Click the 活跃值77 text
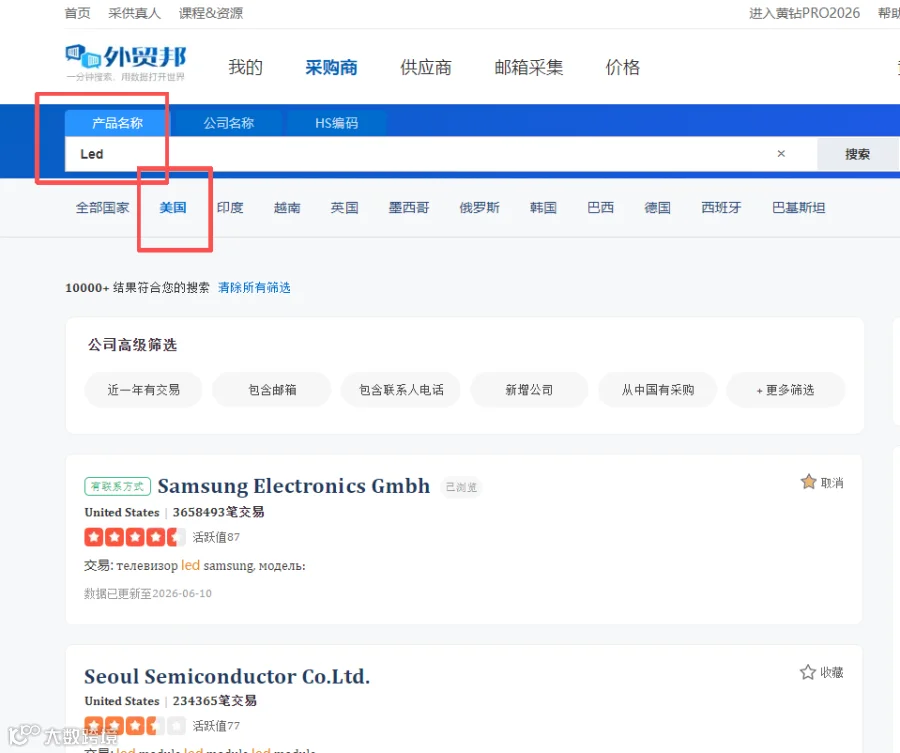 tap(216, 726)
